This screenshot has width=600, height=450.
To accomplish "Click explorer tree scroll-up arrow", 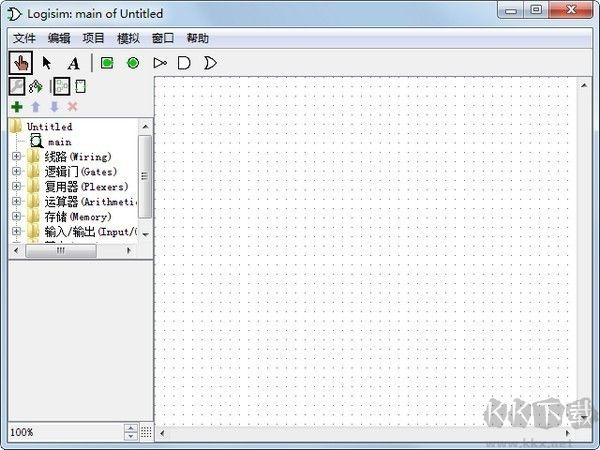I will coord(145,126).
